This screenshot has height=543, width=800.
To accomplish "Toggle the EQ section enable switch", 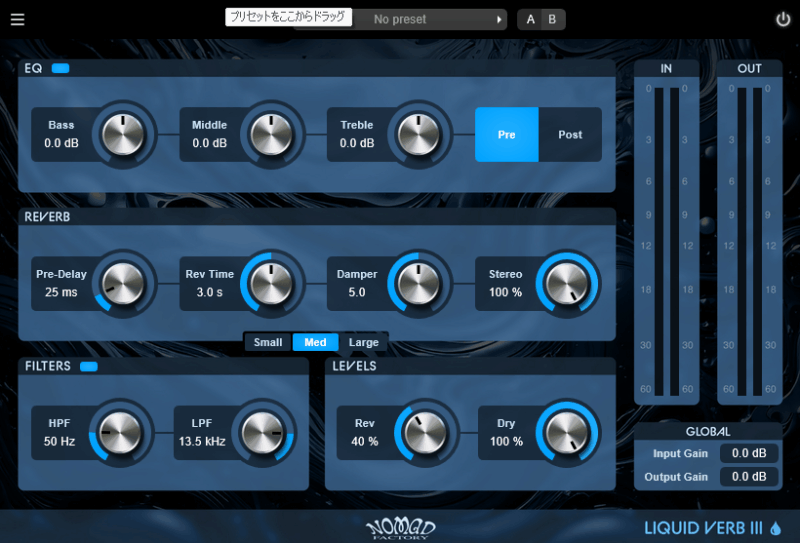I will 60,68.
